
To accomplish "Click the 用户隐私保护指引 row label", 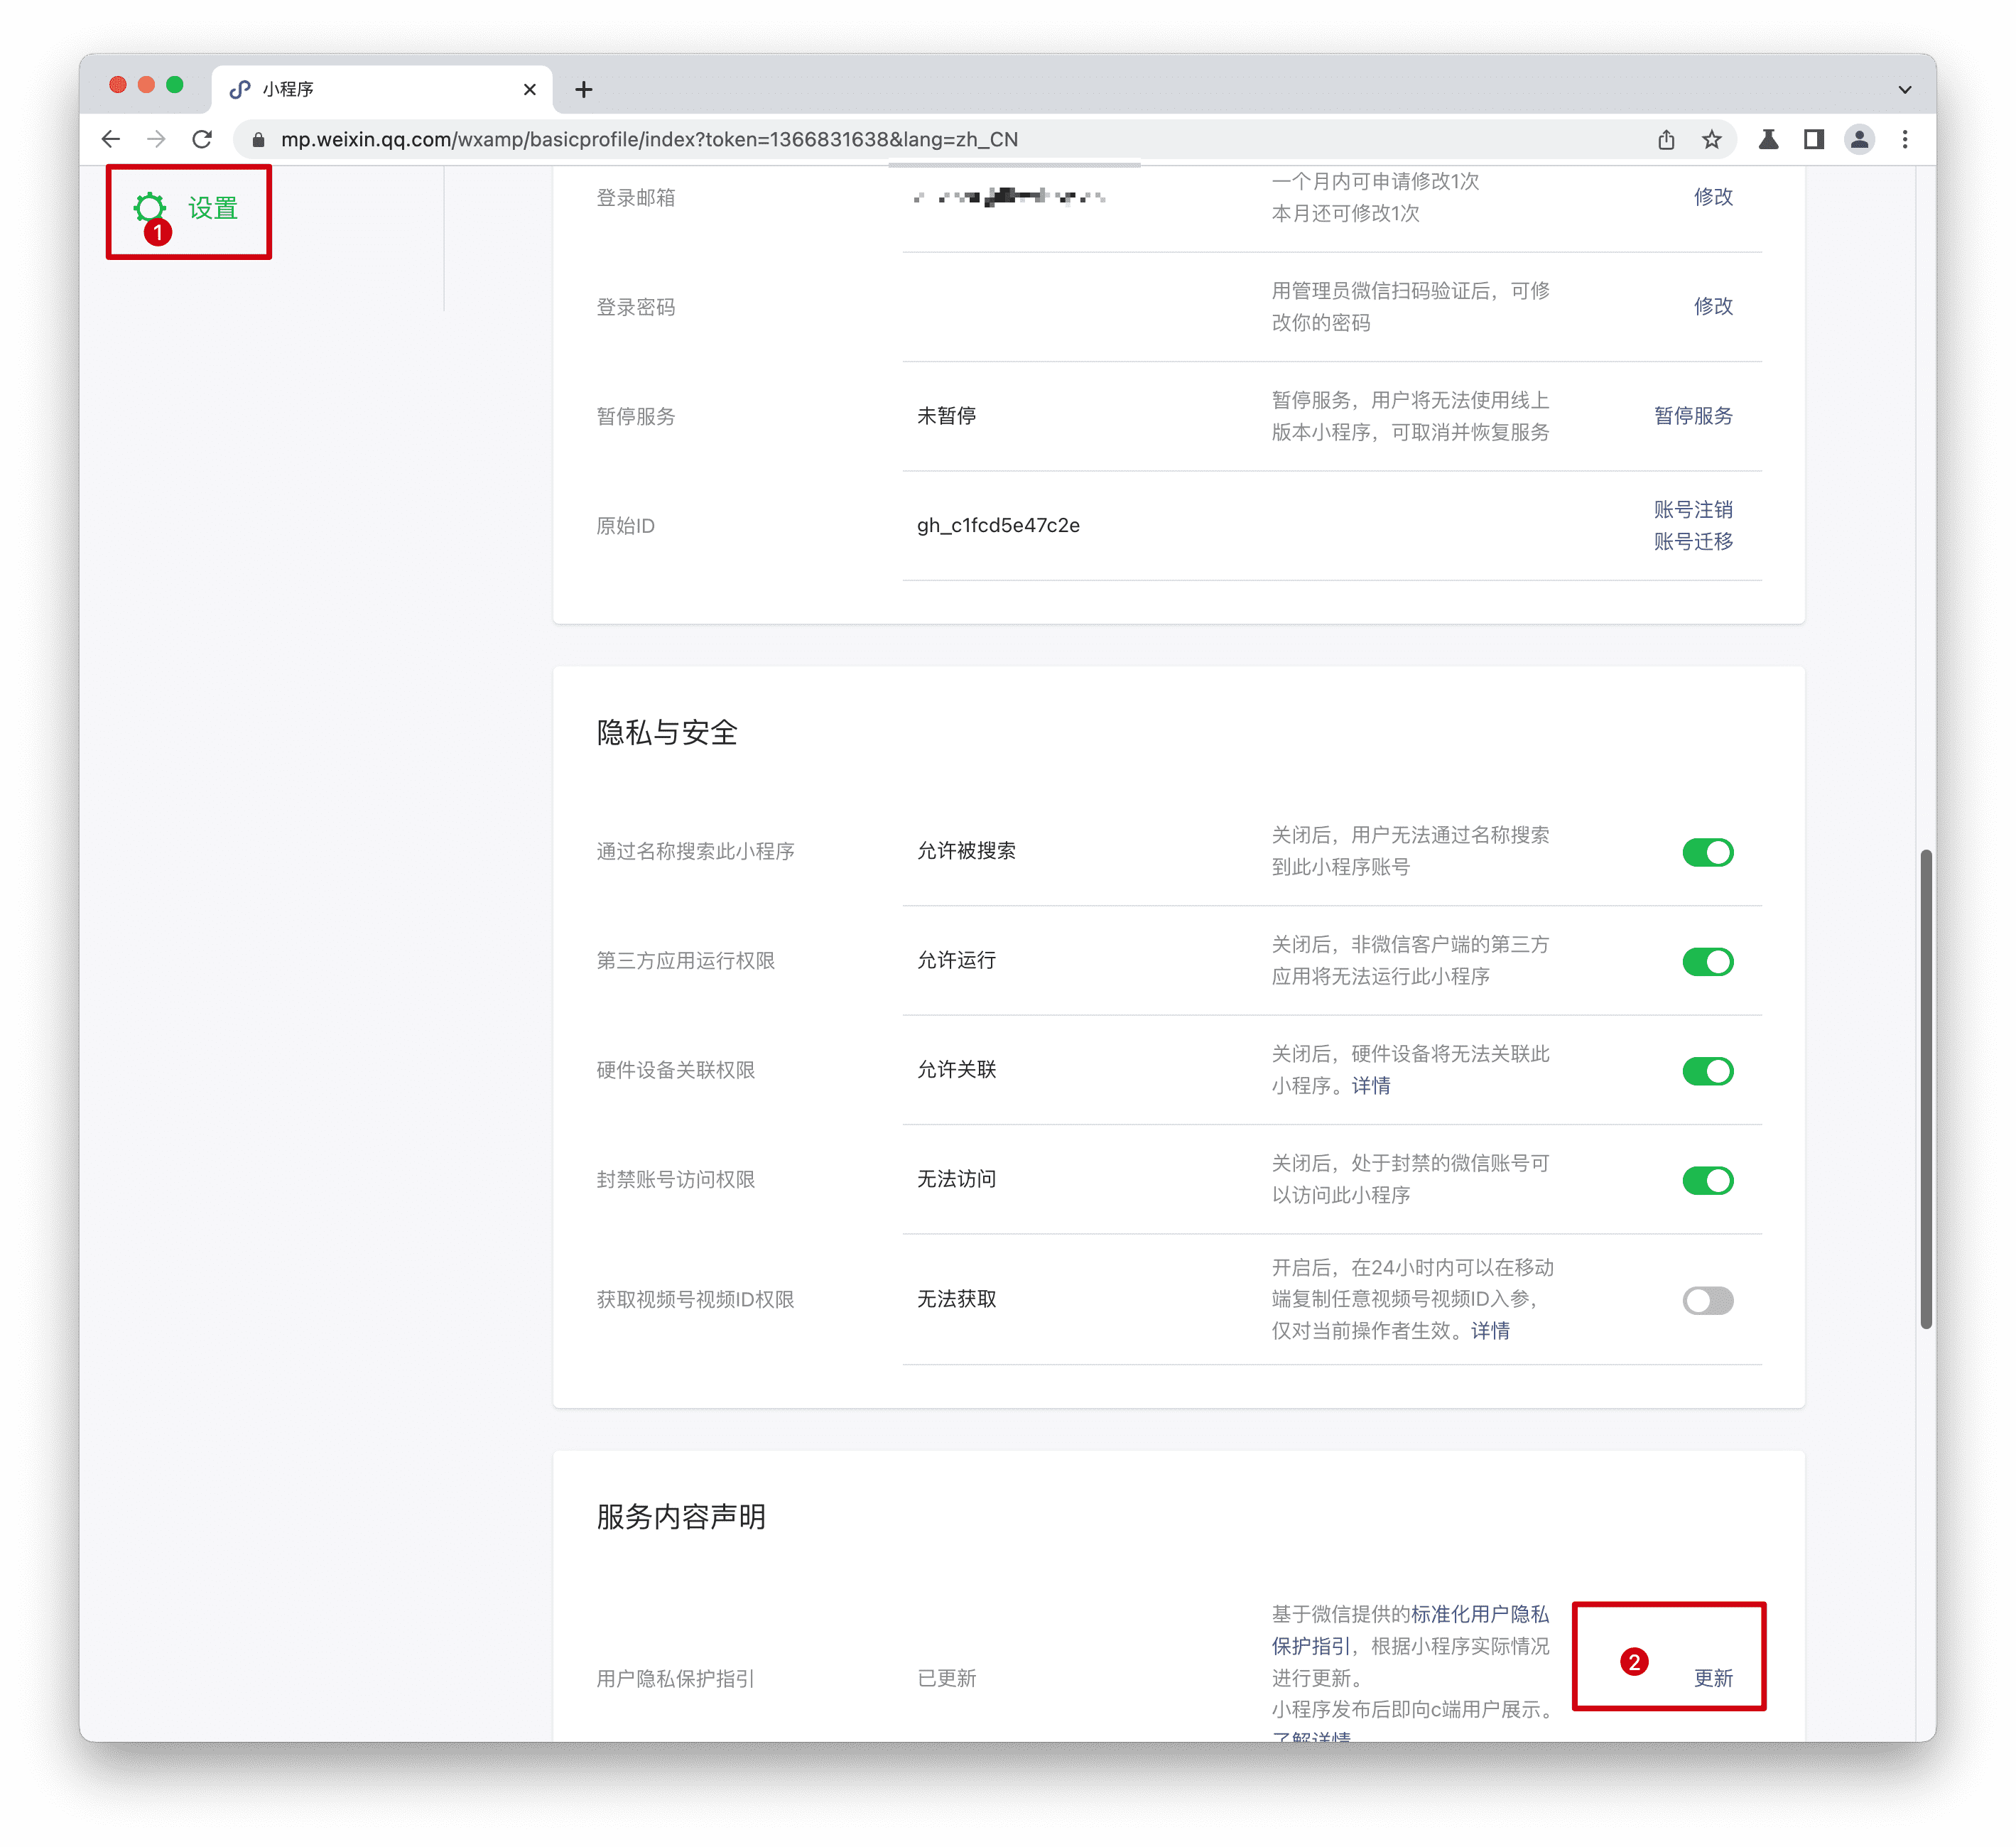I will (x=675, y=1679).
